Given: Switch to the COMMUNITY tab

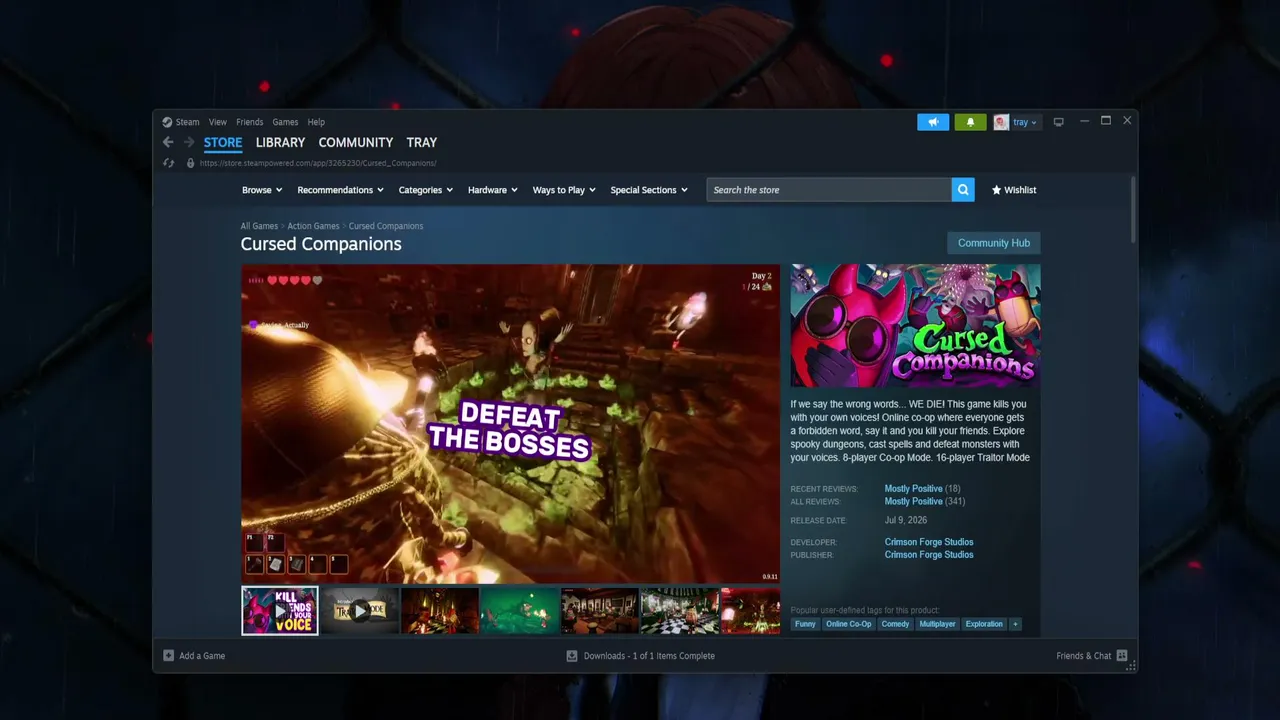Looking at the screenshot, I should (x=356, y=142).
